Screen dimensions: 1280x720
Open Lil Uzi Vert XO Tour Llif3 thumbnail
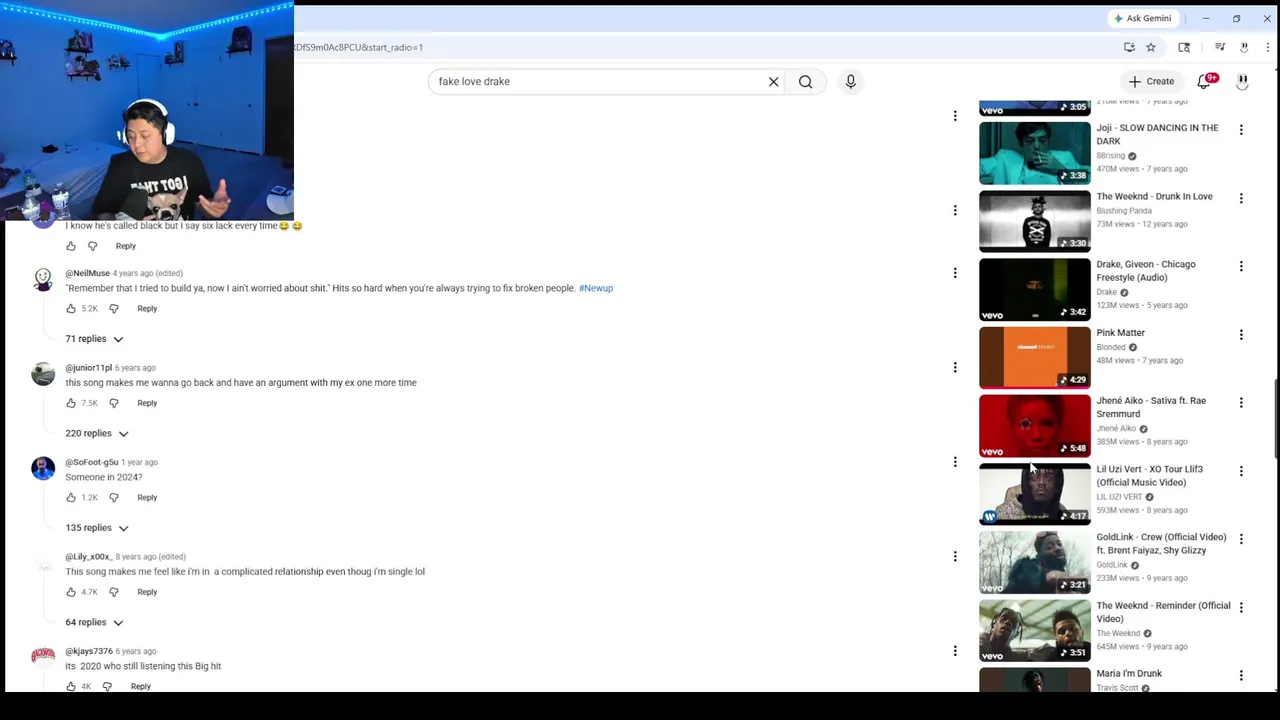(1035, 494)
